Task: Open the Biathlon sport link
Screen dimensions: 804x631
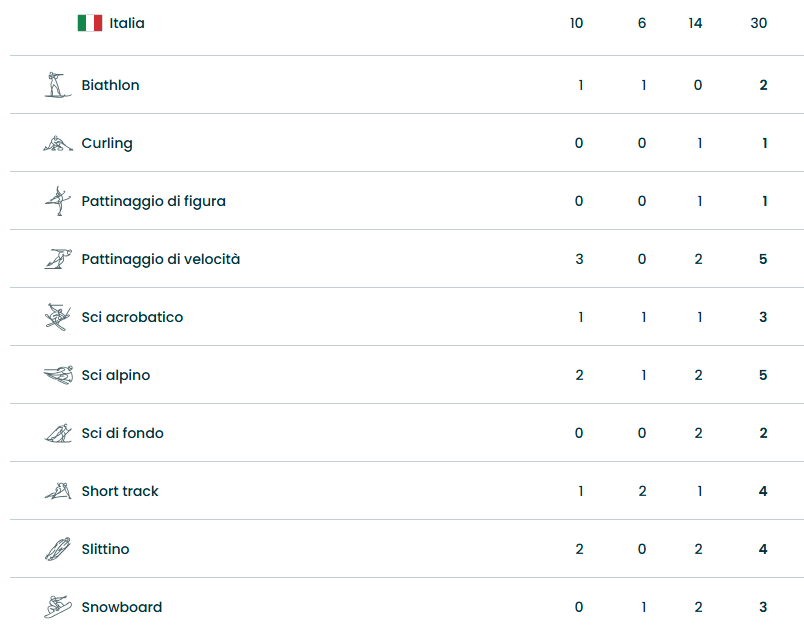Action: (x=110, y=85)
